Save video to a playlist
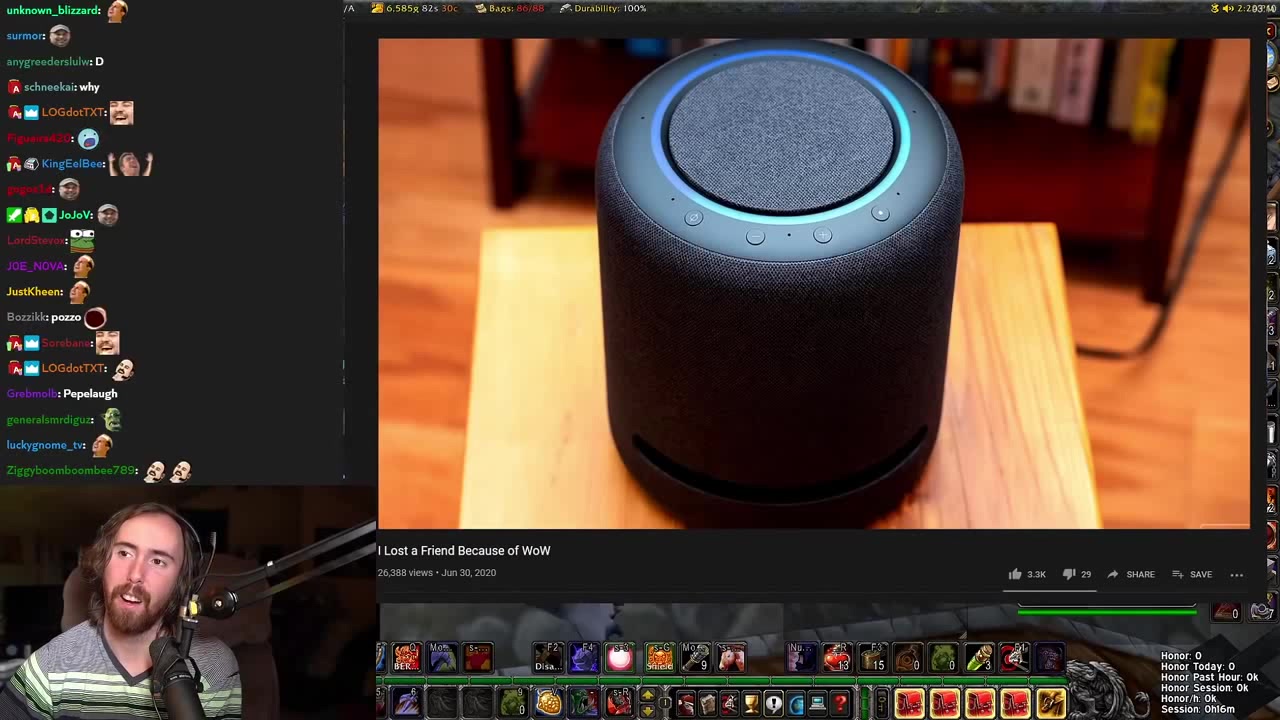Viewport: 1280px width, 720px height. [x=1191, y=574]
